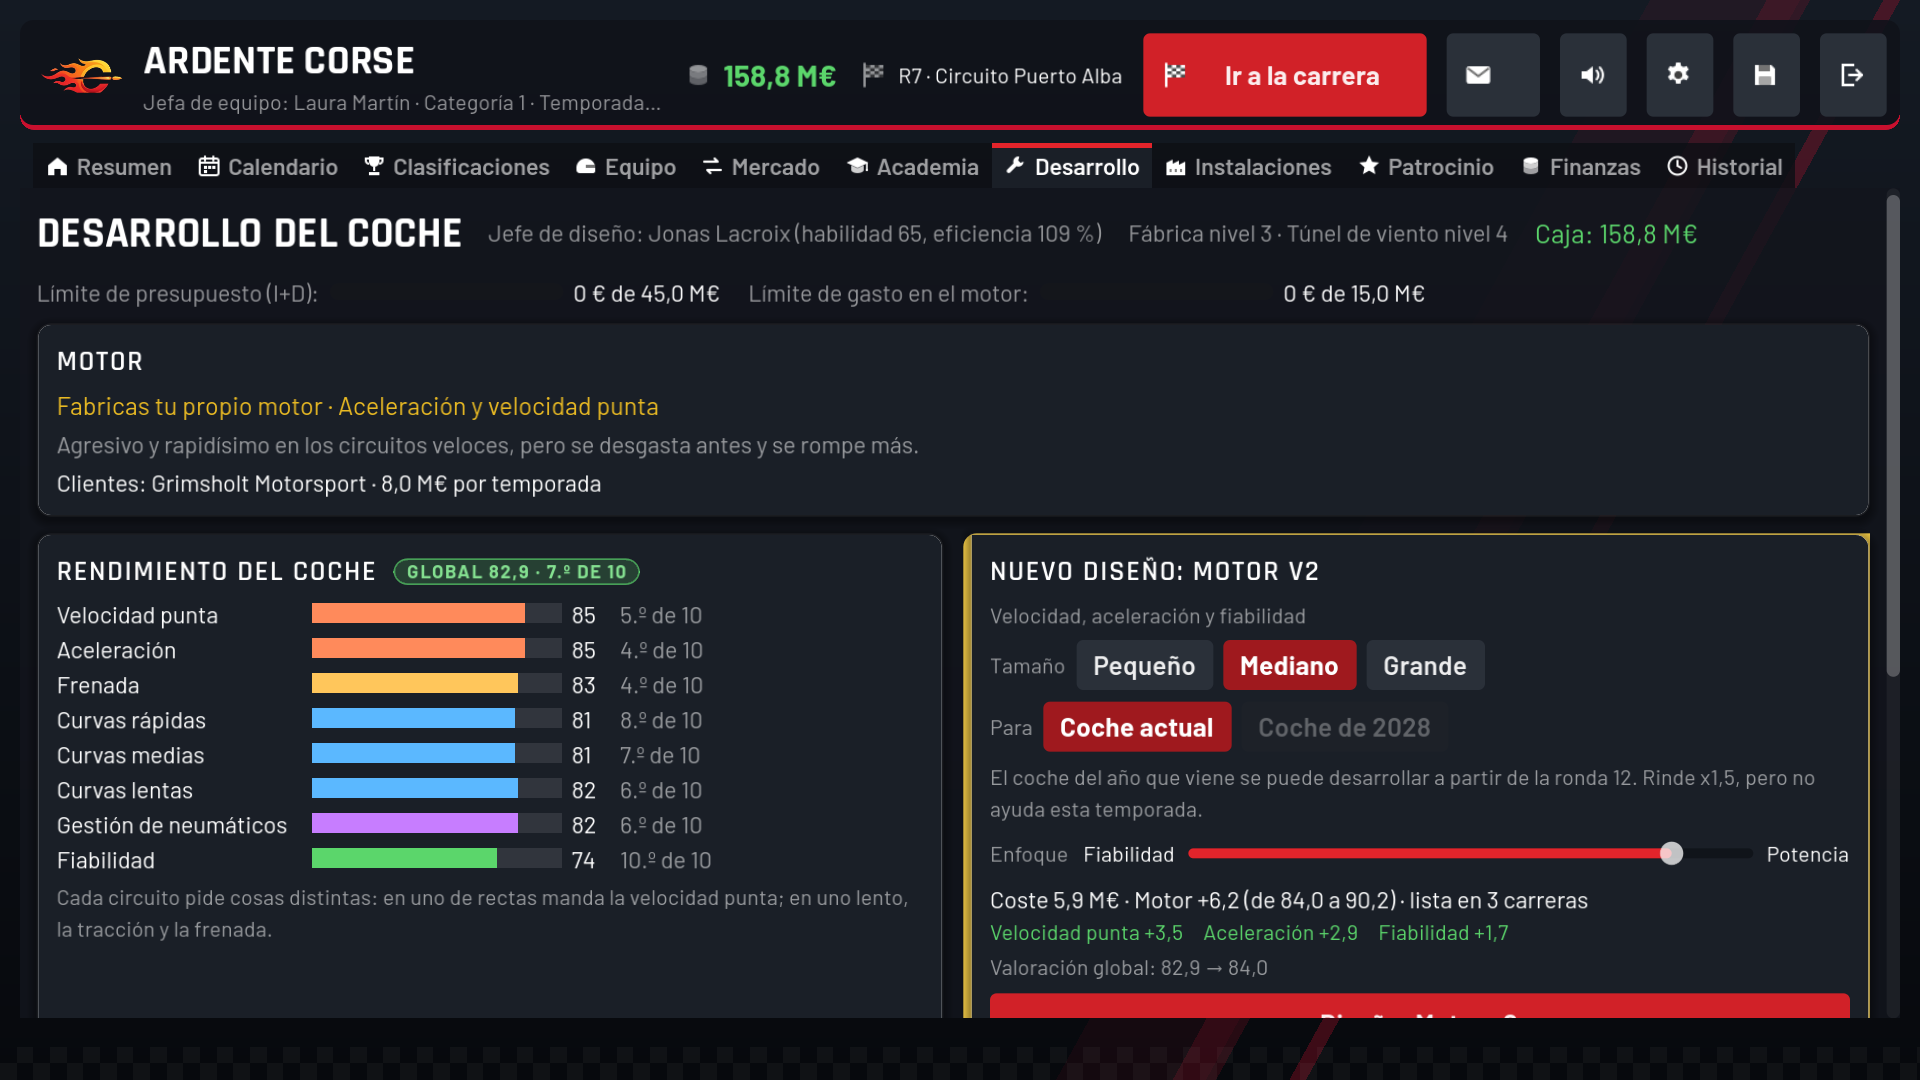Image resolution: width=1920 pixels, height=1080 pixels.
Task: Go to the Academia tab
Action: pos(912,167)
